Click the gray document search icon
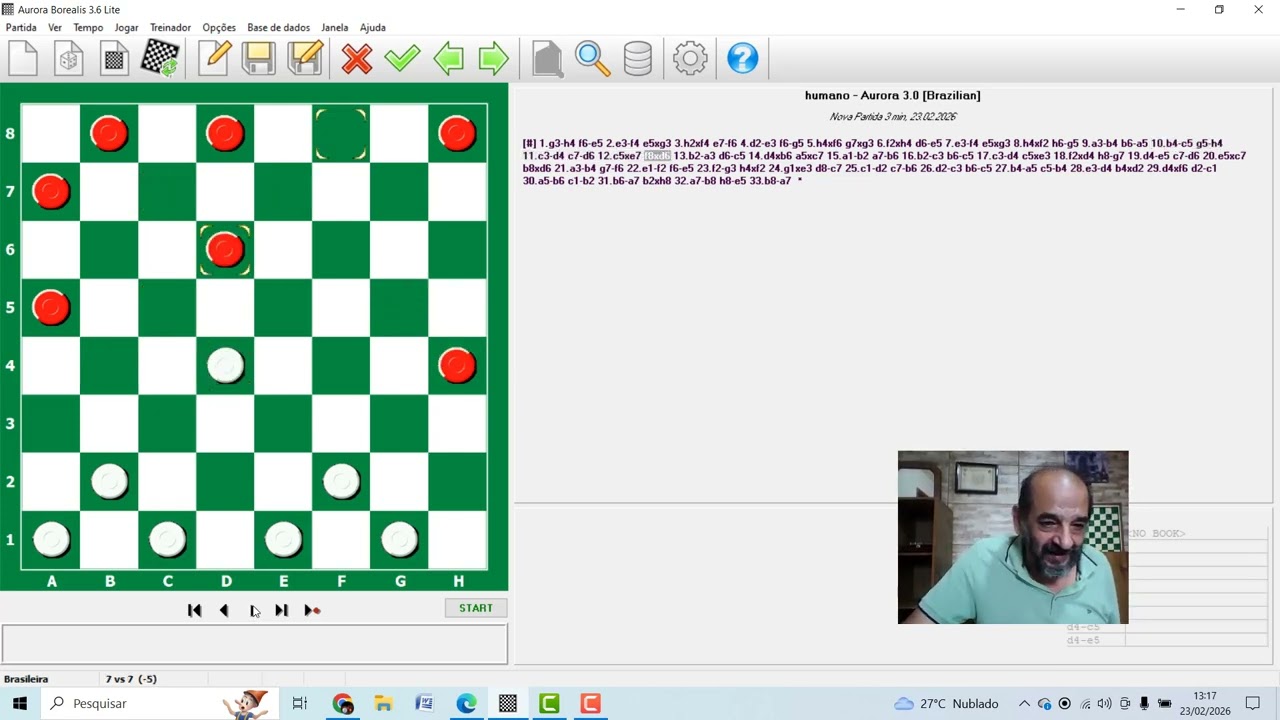This screenshot has width=1280, height=720. pos(547,58)
